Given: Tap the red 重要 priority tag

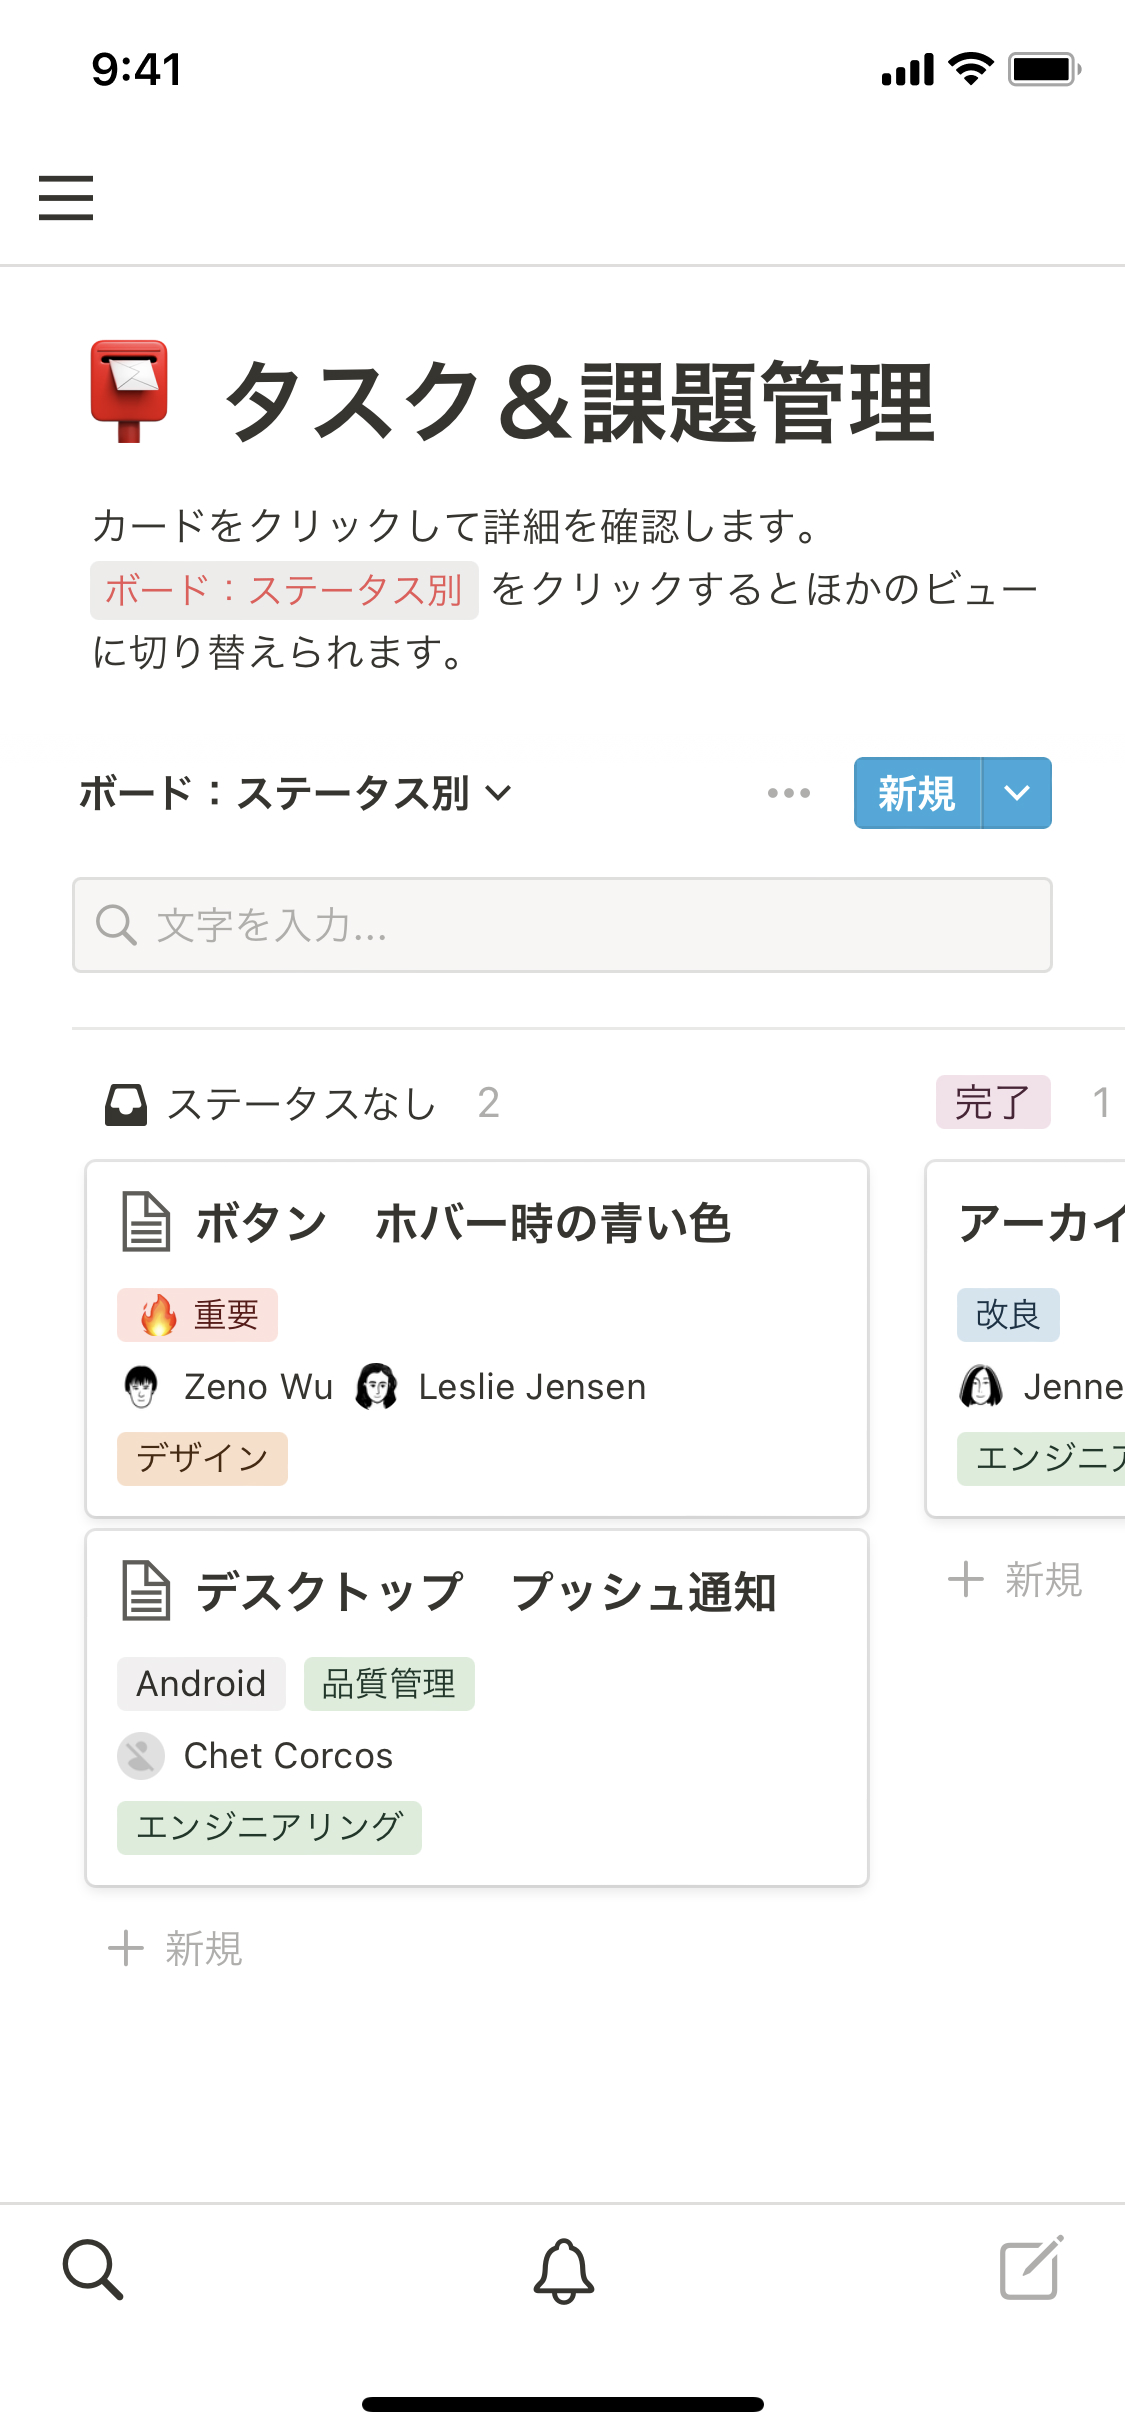Looking at the screenshot, I should 198,1315.
